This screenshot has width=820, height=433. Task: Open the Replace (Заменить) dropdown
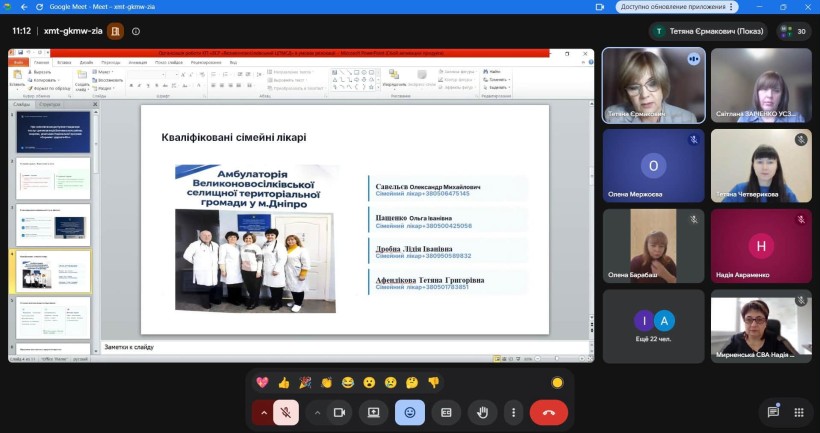(x=496, y=79)
